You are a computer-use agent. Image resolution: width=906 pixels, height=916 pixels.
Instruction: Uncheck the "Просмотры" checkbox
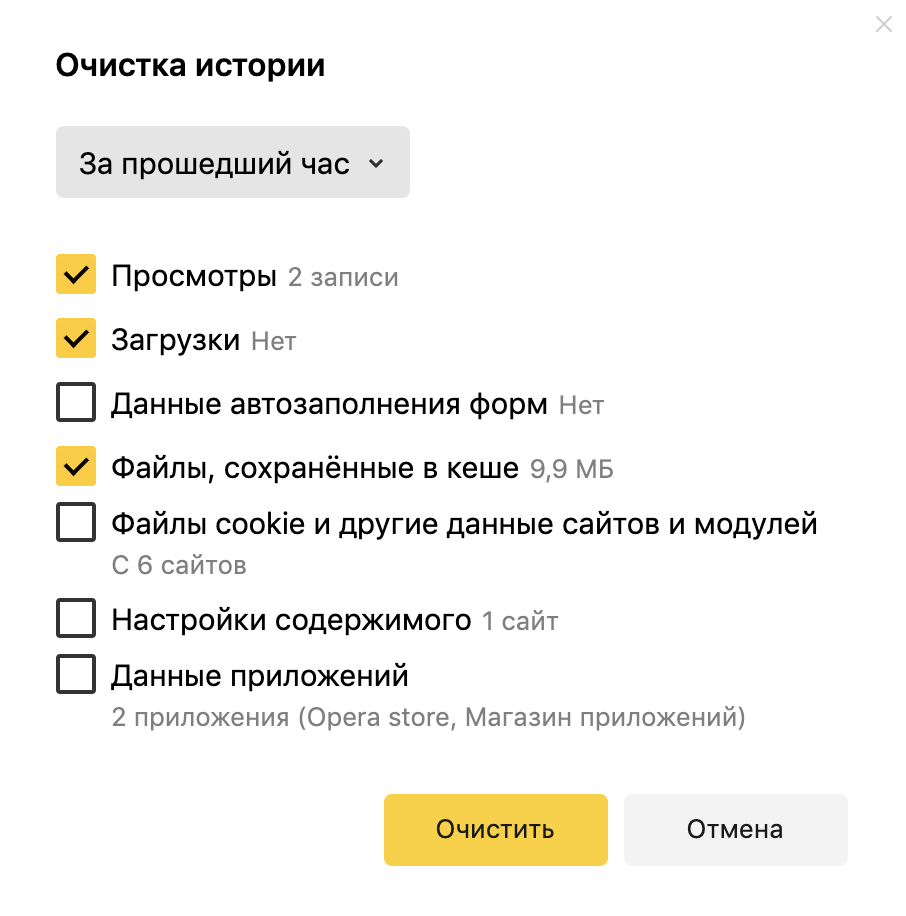[76, 275]
